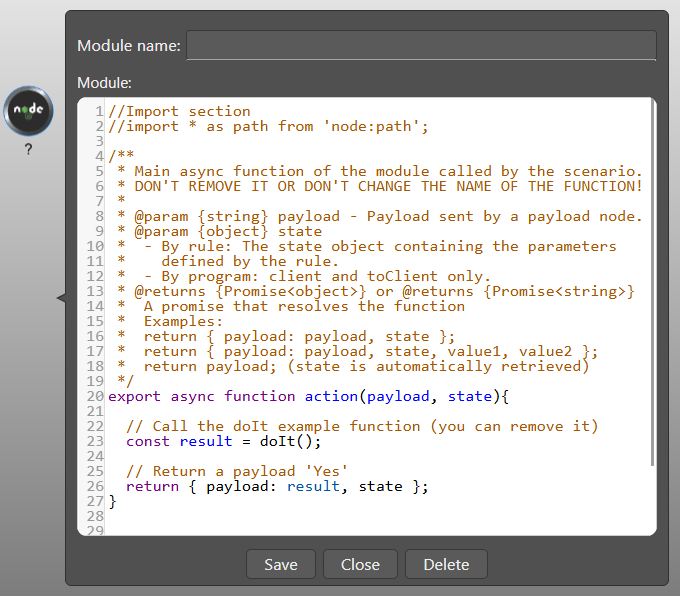Viewport: 680px width, 596px height.
Task: Click line number 27 in the gutter
Action: click(x=95, y=501)
